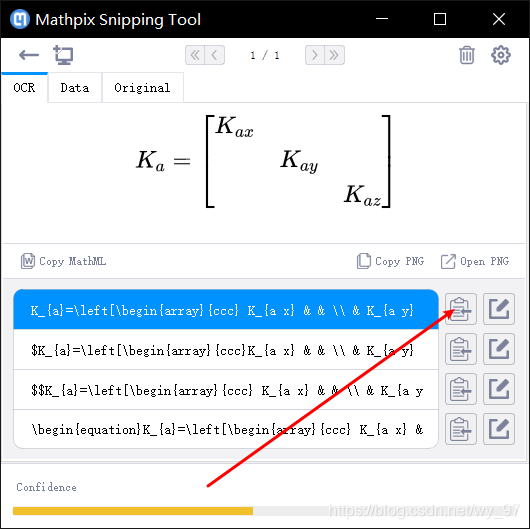Click the back arrow icon

point(29,55)
